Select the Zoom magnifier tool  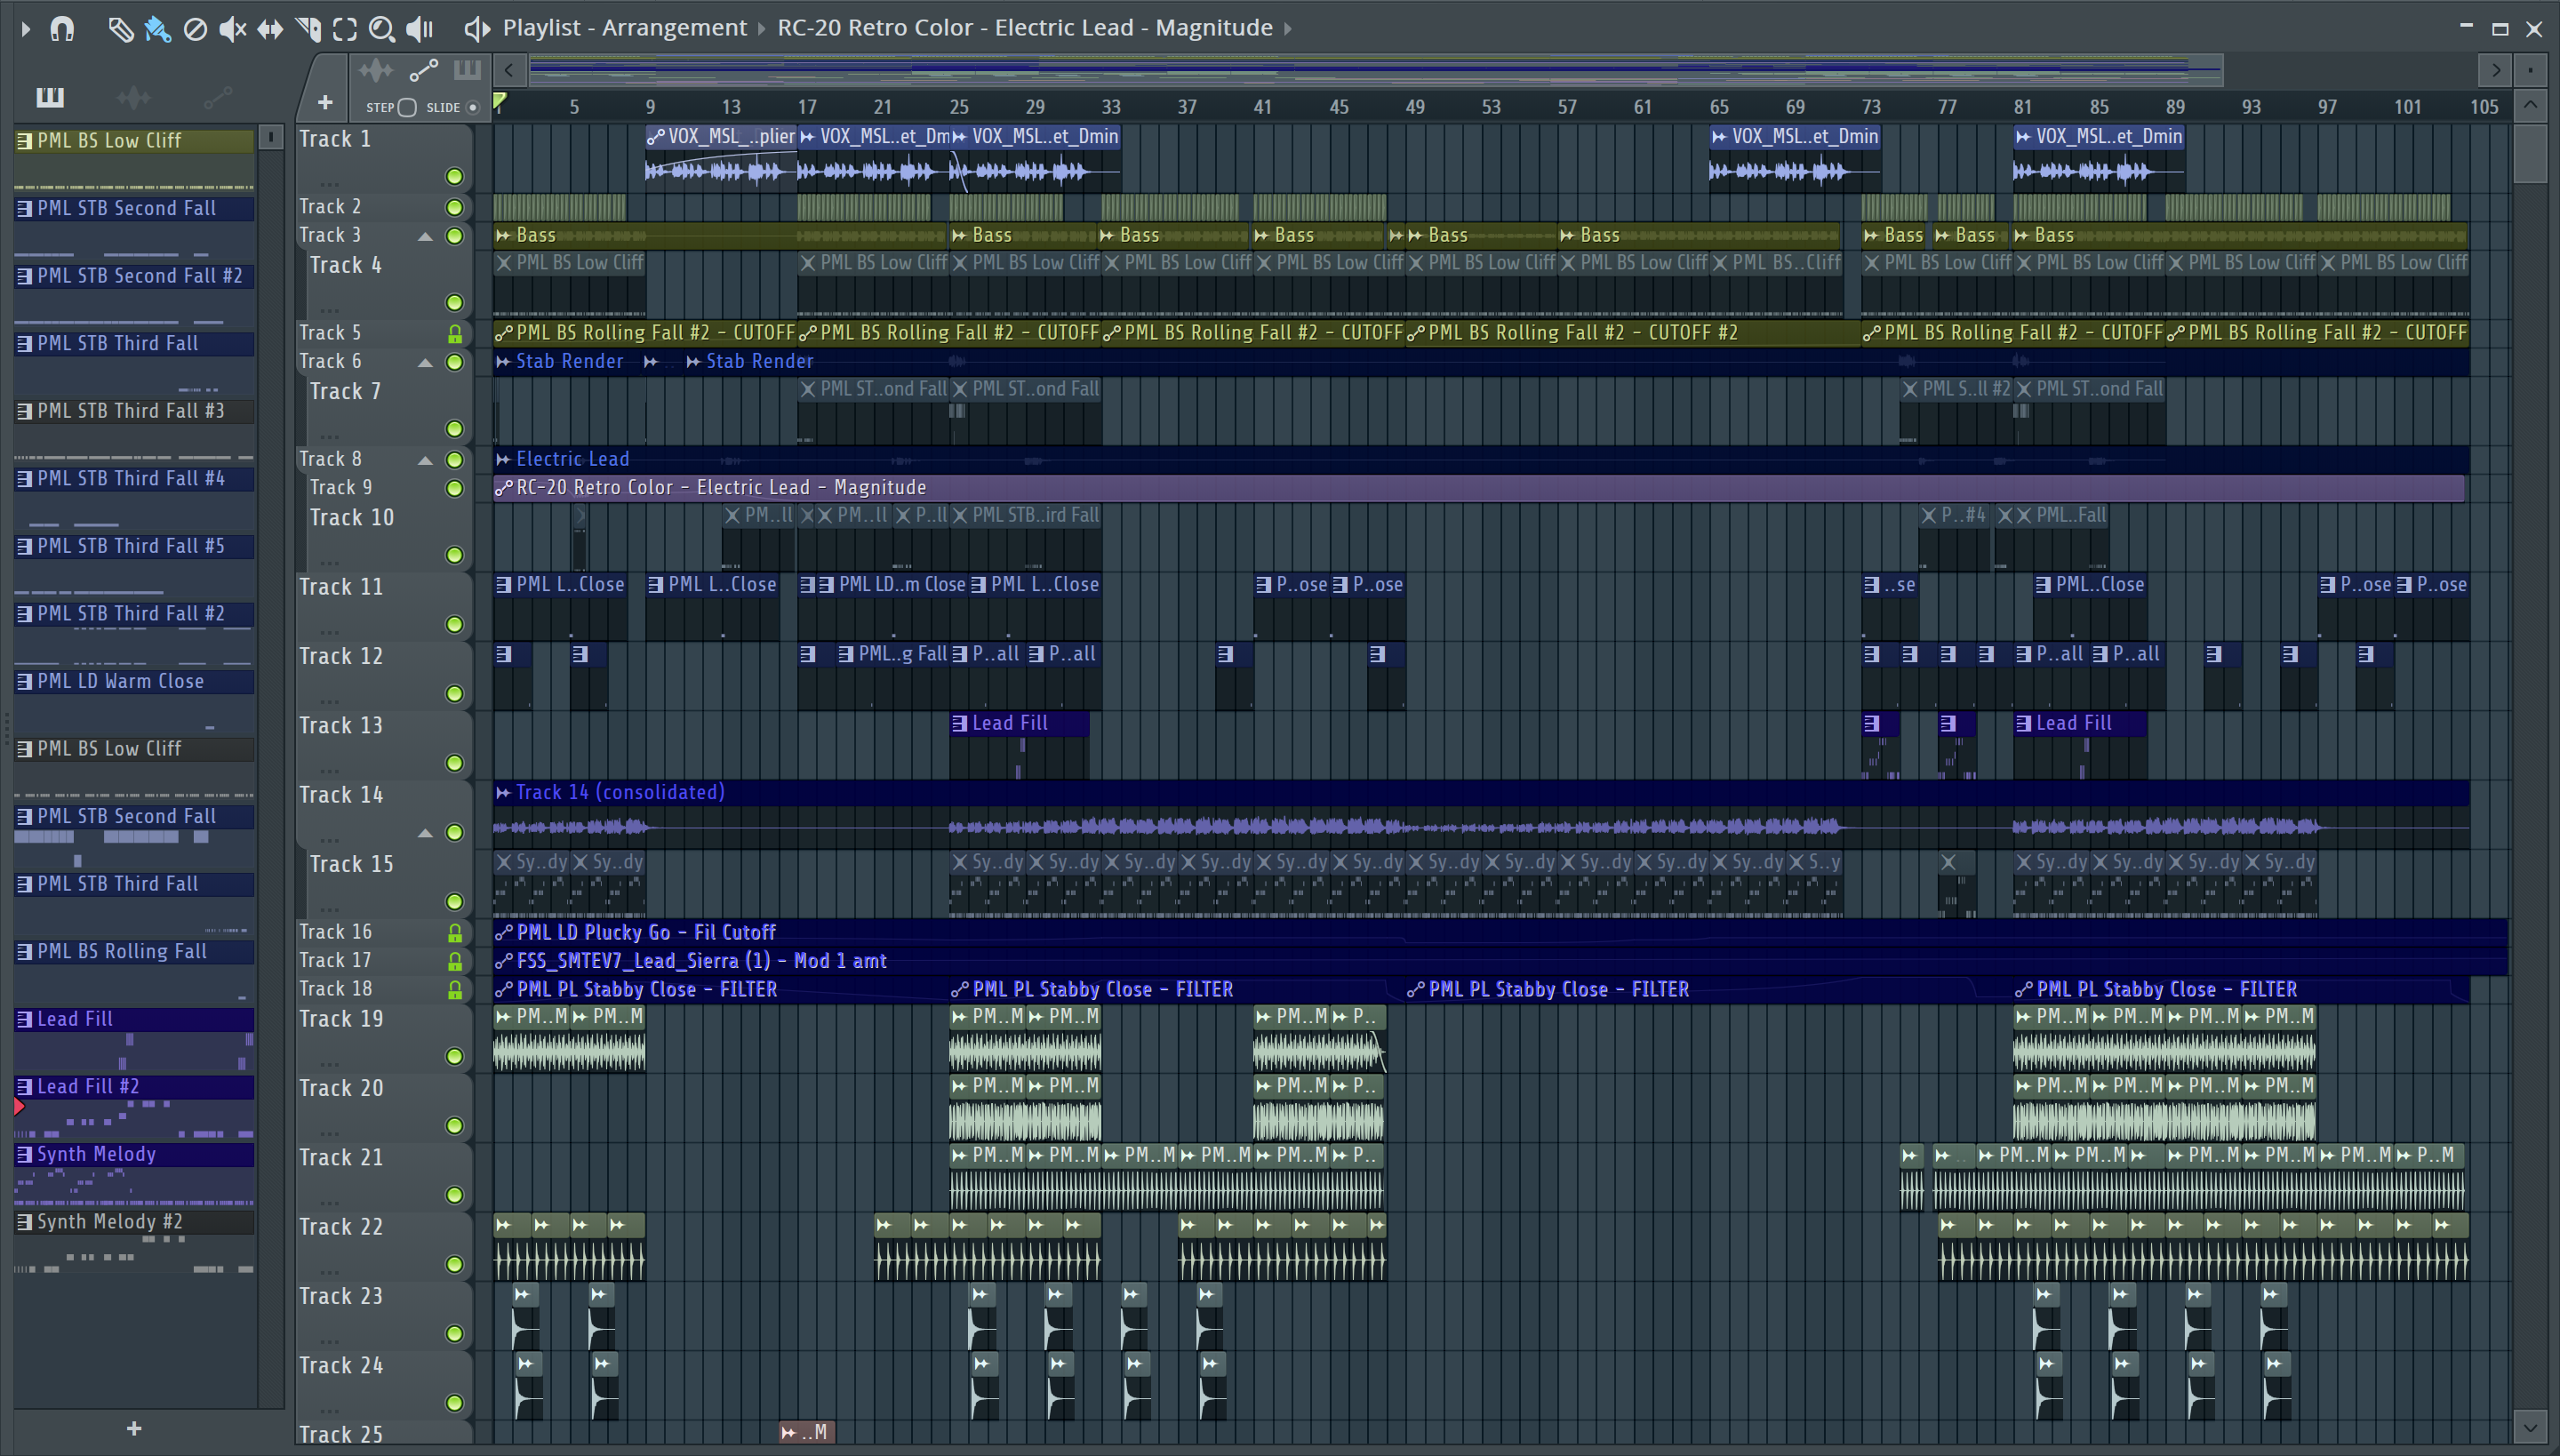[x=381, y=28]
